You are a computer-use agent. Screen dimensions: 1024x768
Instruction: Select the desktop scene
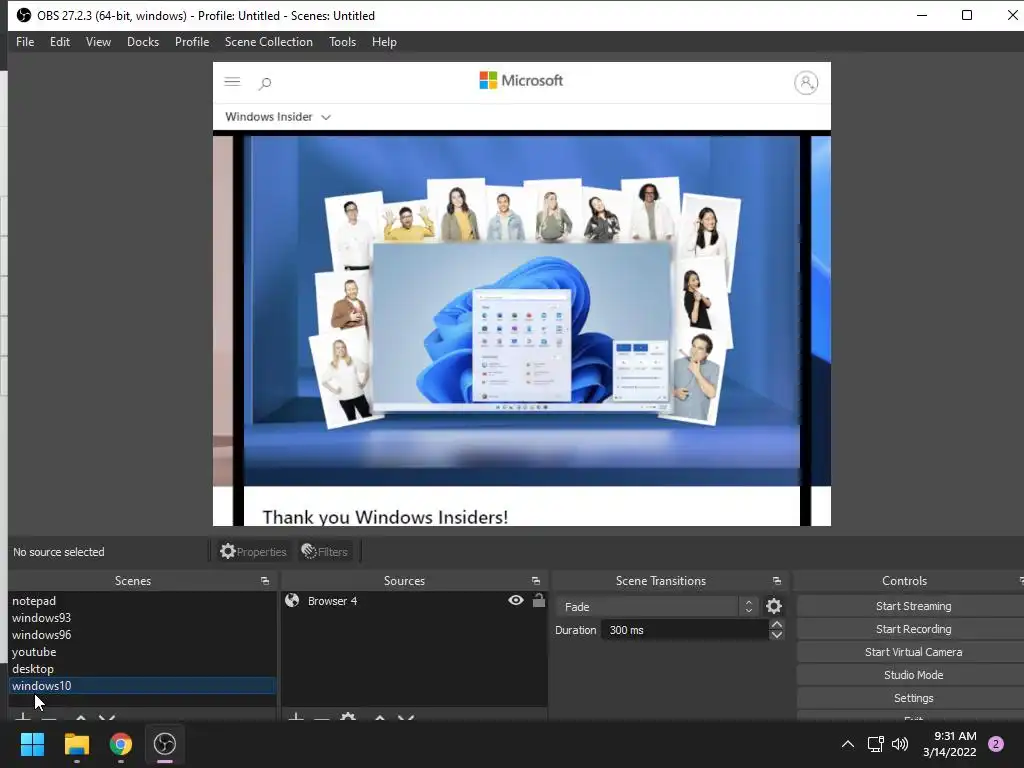(x=142, y=669)
